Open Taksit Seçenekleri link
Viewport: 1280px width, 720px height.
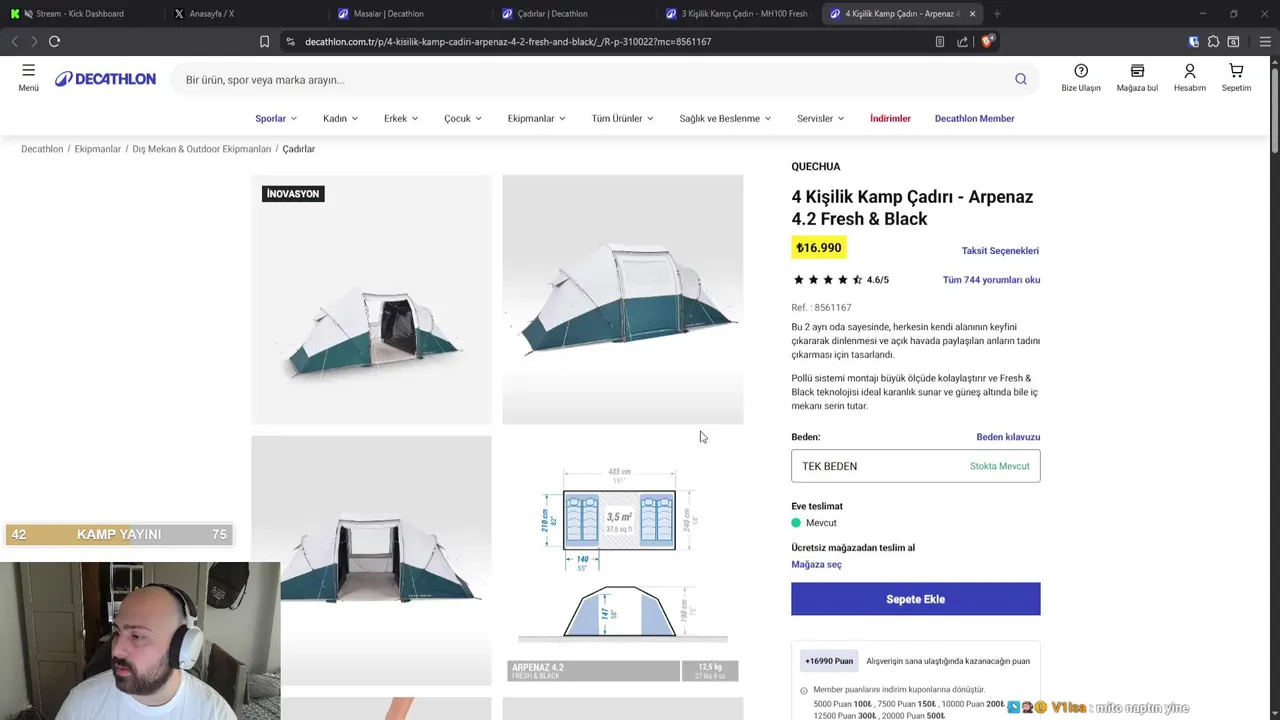[x=1000, y=251]
